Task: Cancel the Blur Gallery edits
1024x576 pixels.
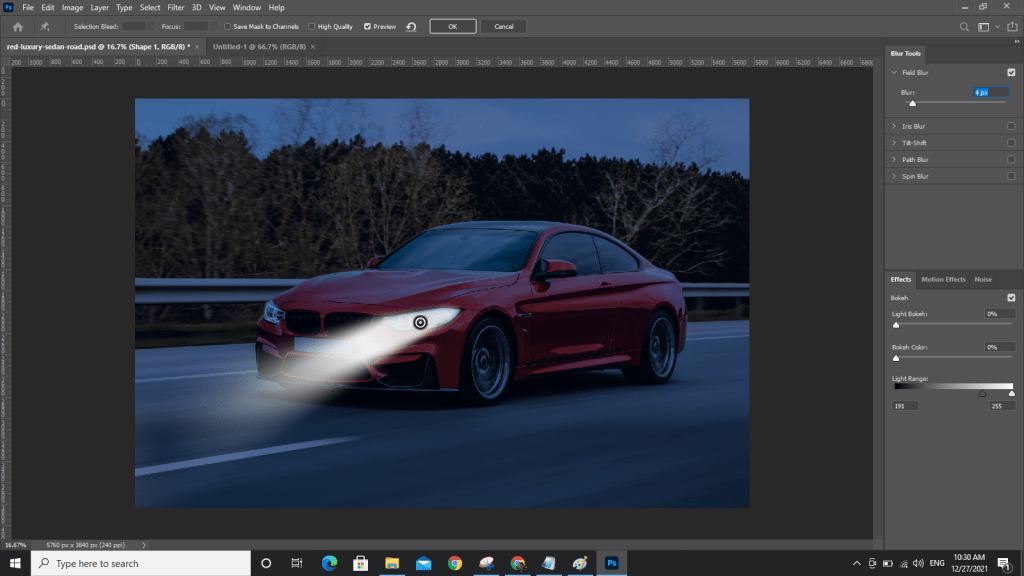Action: 503,26
